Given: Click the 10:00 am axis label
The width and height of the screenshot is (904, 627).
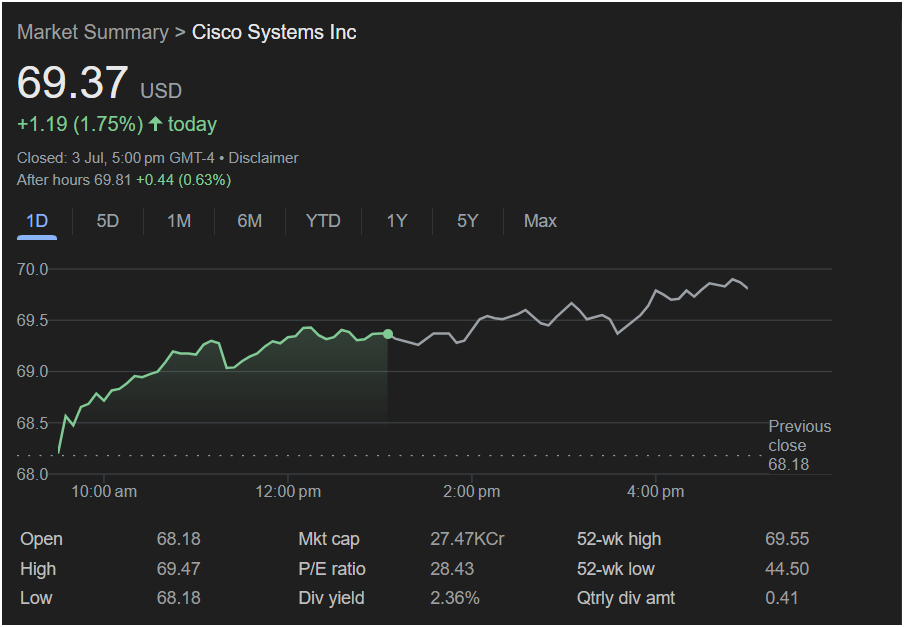Looking at the screenshot, I should [104, 492].
